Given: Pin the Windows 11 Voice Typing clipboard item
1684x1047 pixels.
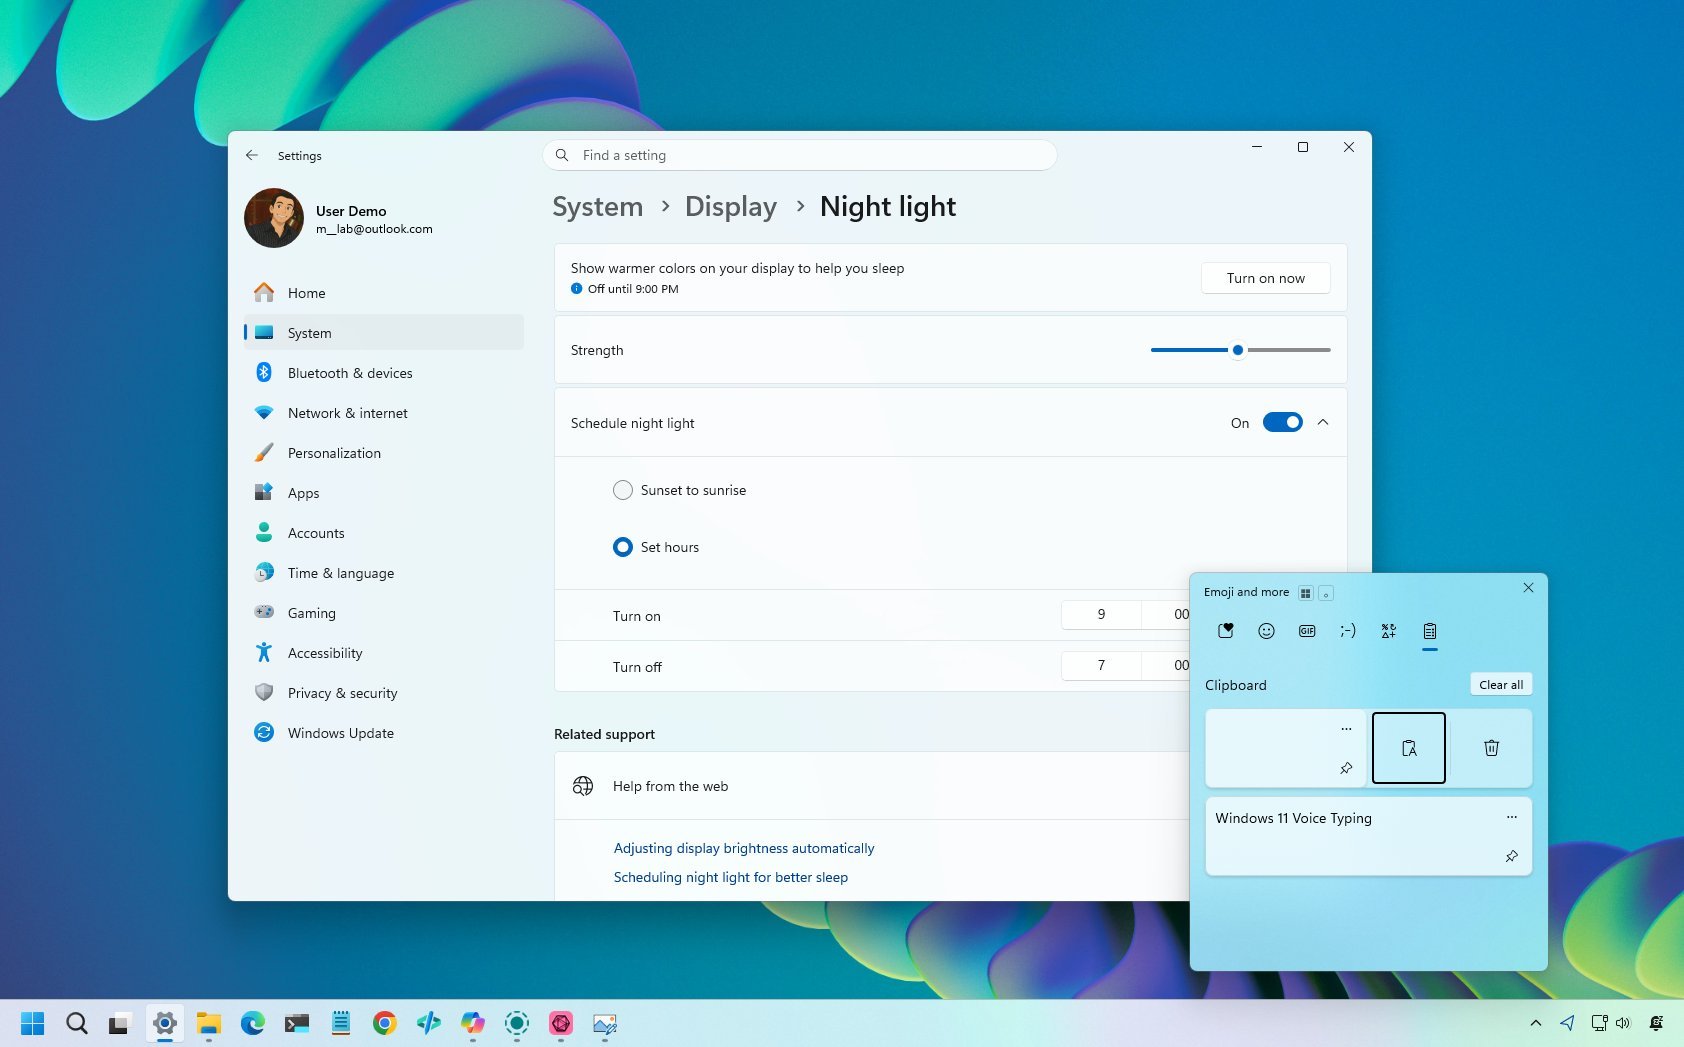Looking at the screenshot, I should (1512, 856).
